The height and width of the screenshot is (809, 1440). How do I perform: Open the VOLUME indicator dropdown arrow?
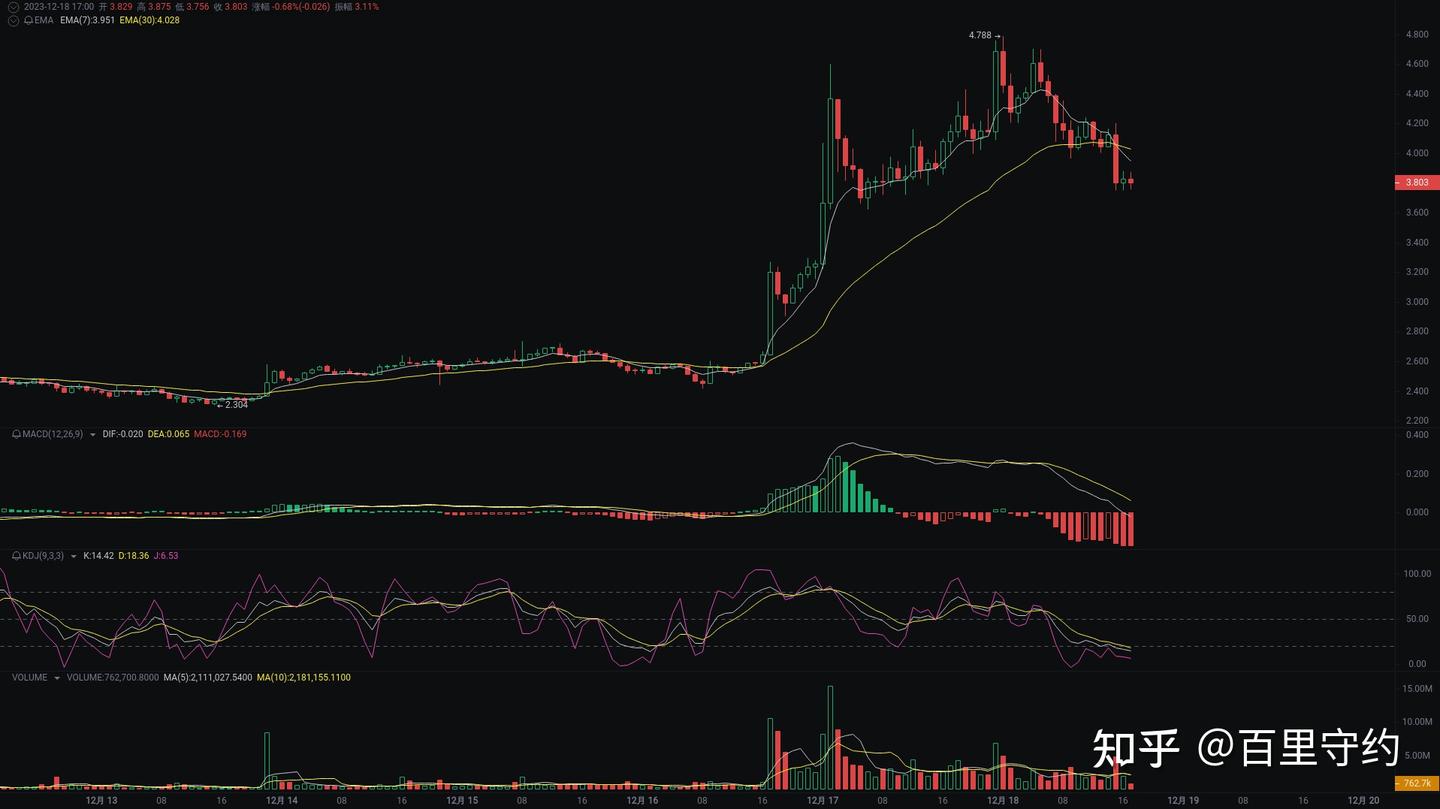point(57,678)
